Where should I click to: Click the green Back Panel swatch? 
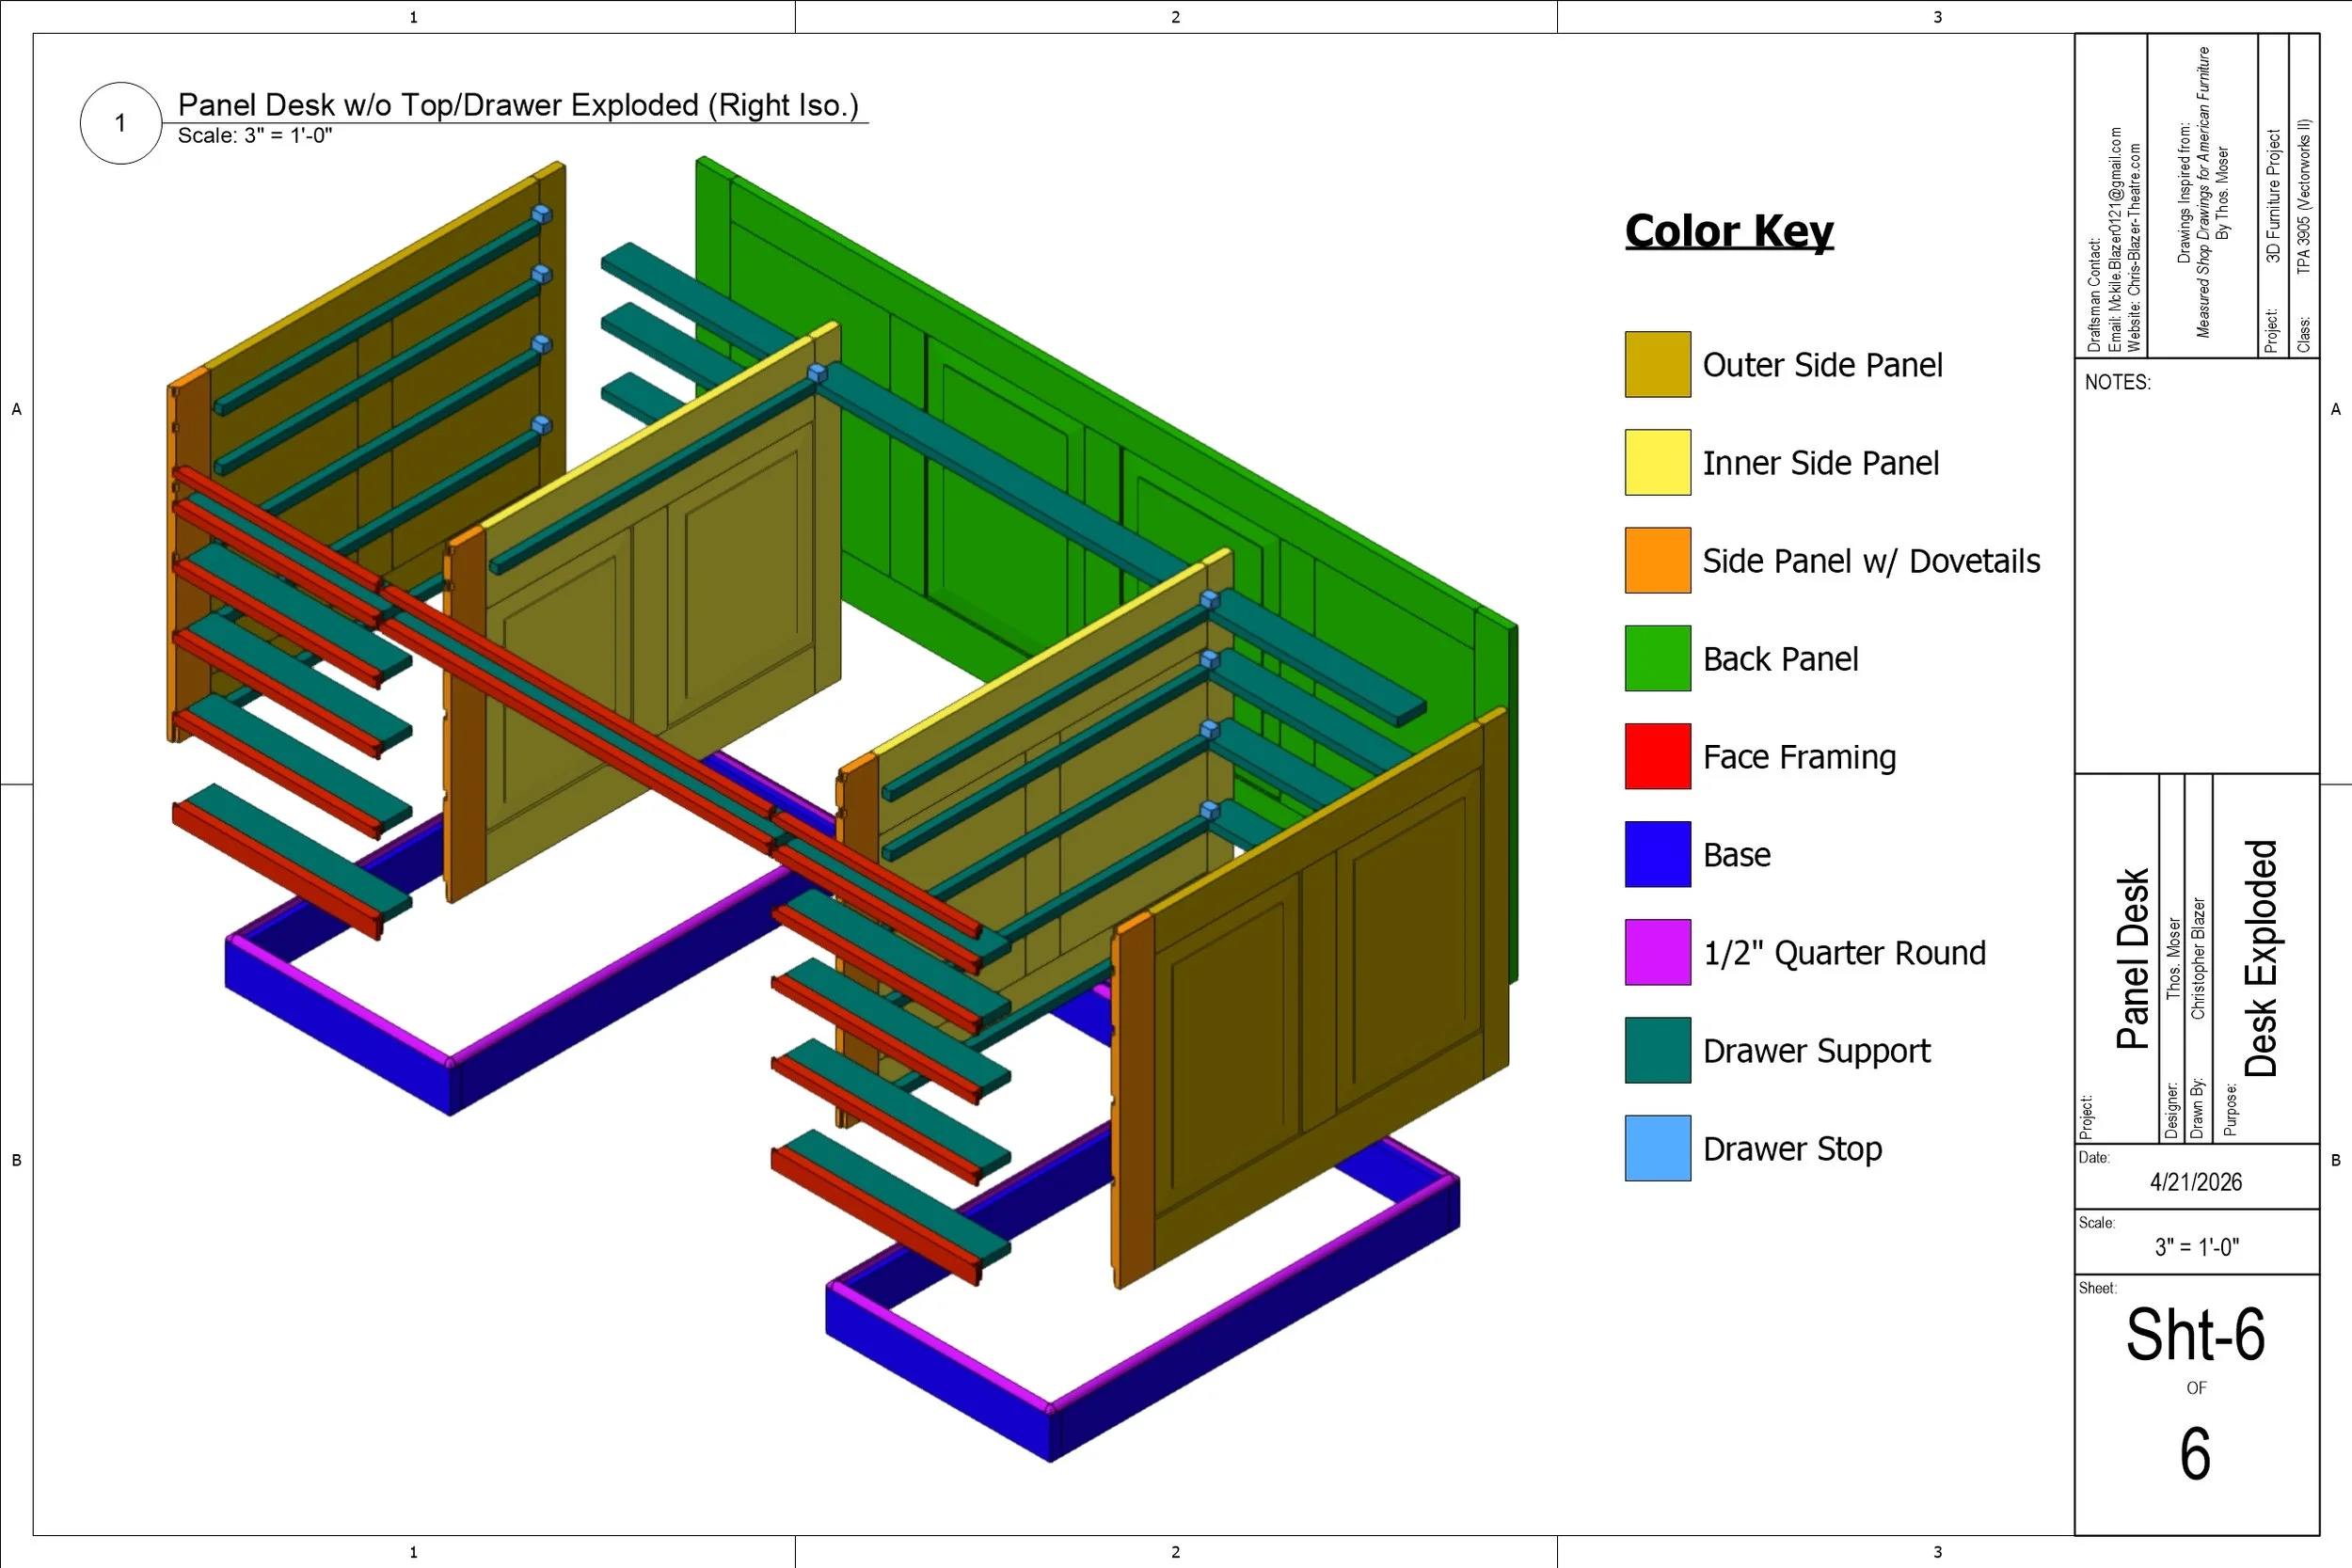[x=1657, y=658]
